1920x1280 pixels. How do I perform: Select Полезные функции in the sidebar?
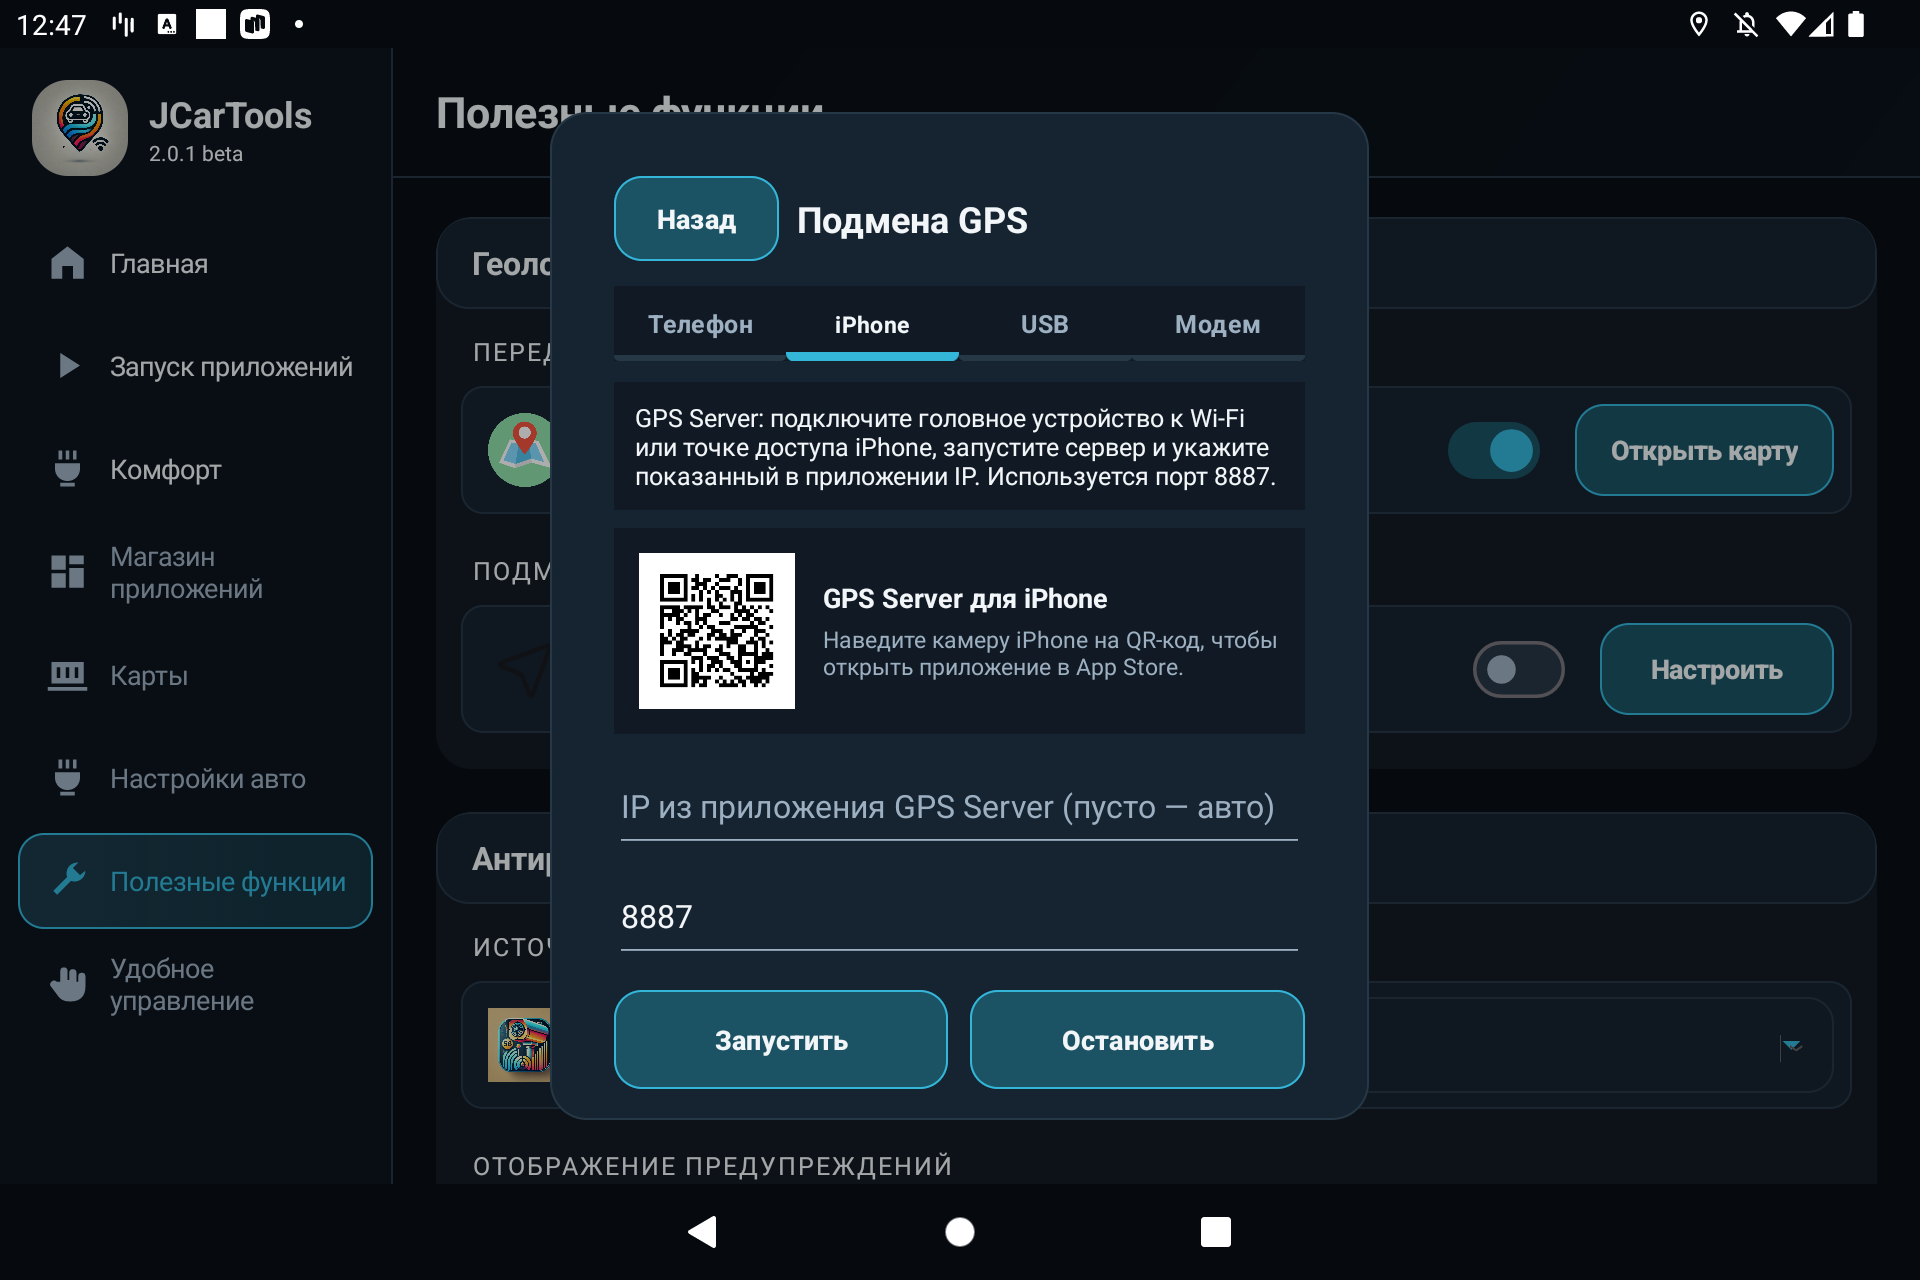[196, 881]
